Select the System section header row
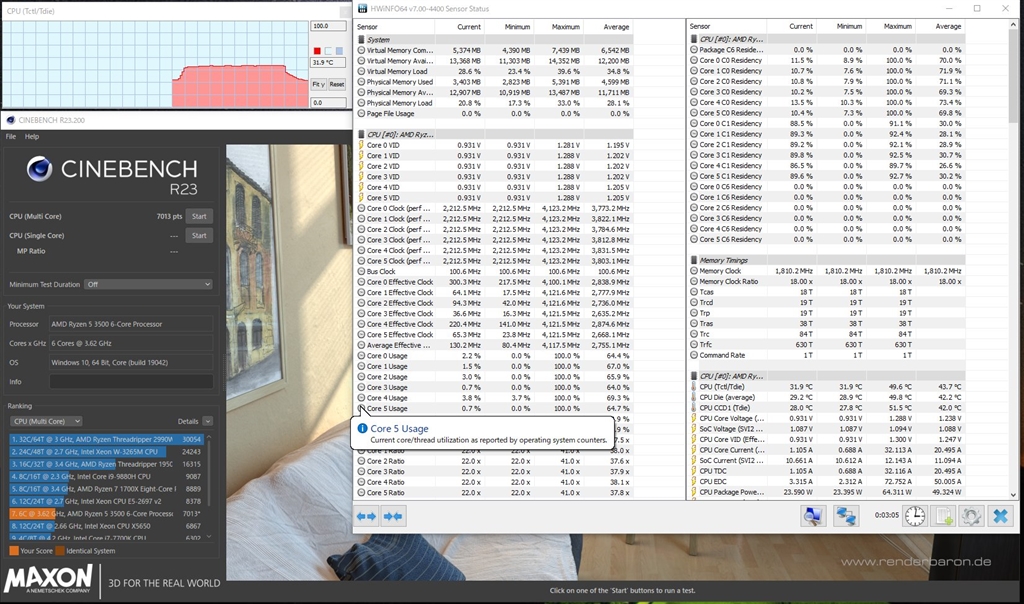The width and height of the screenshot is (1024, 604). click(494, 40)
